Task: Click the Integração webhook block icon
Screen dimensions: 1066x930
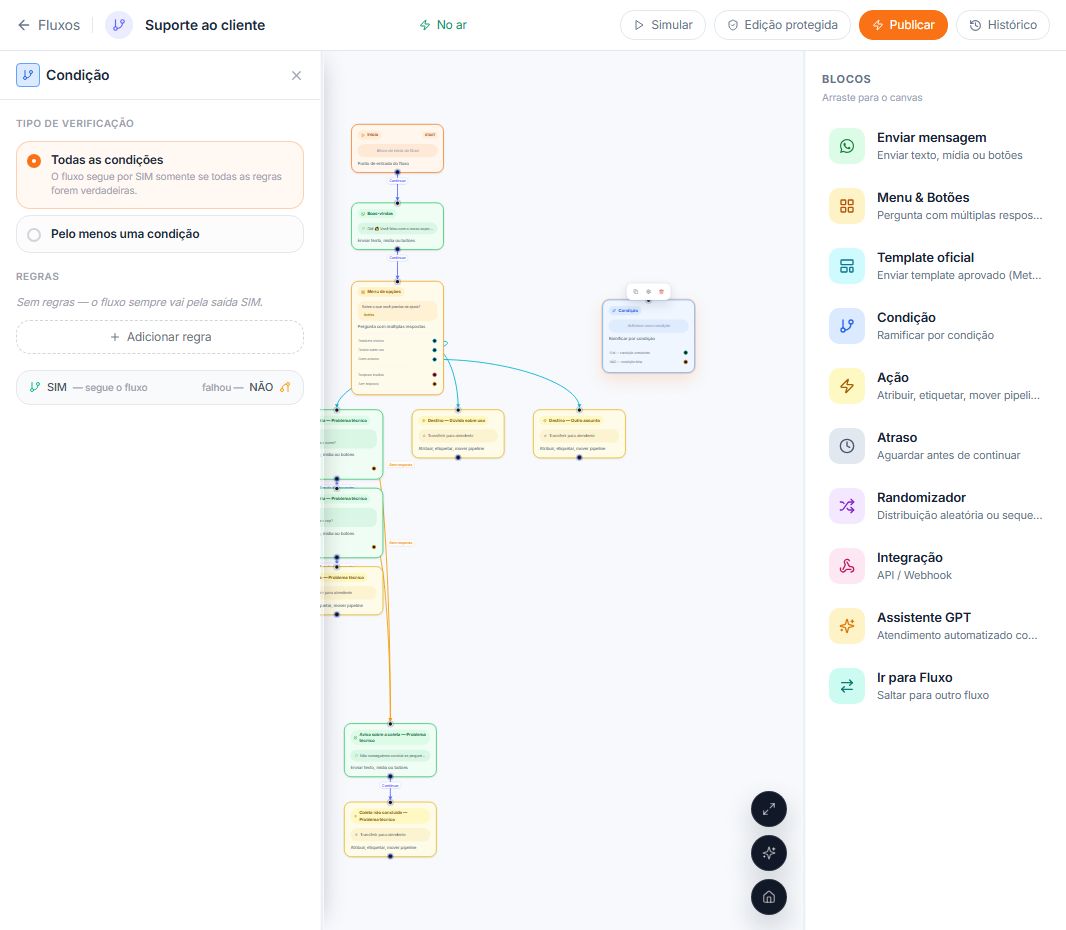Action: click(x=846, y=566)
